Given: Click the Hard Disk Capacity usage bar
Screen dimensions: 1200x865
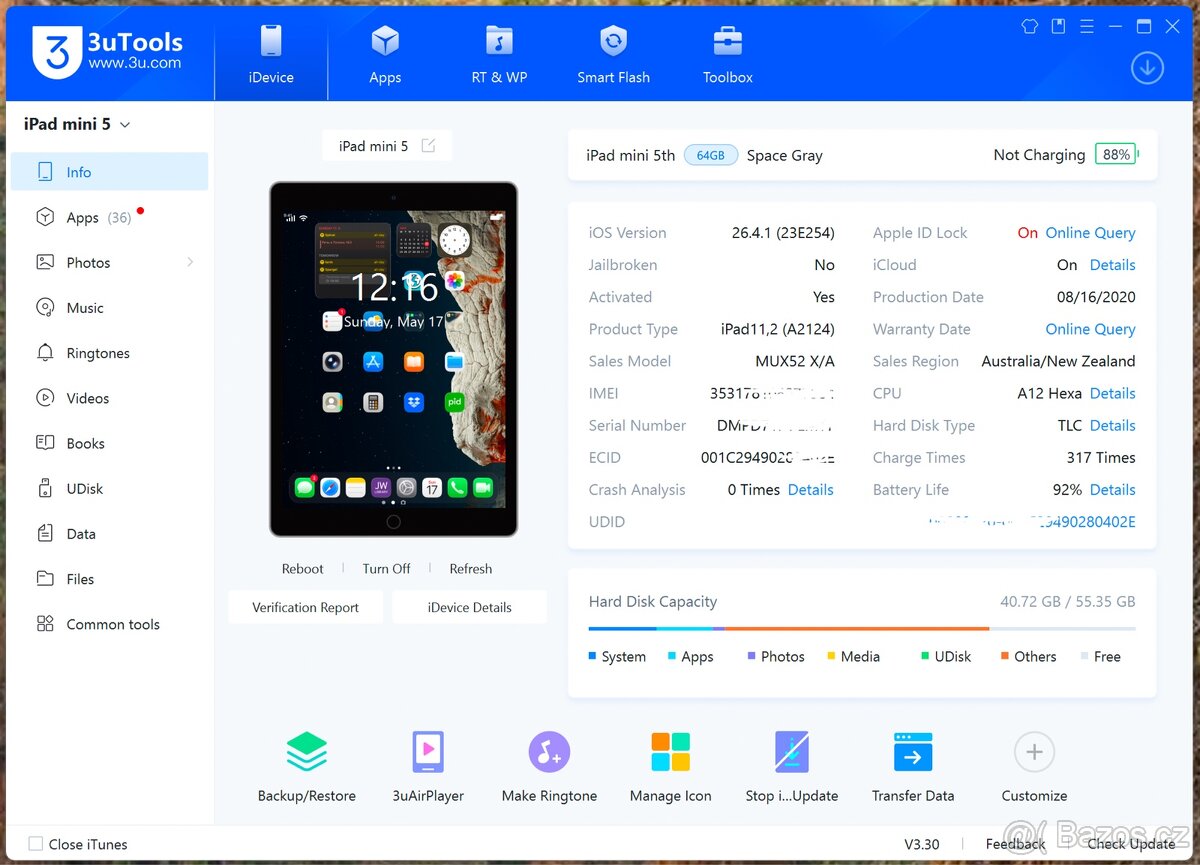Looking at the screenshot, I should (862, 629).
